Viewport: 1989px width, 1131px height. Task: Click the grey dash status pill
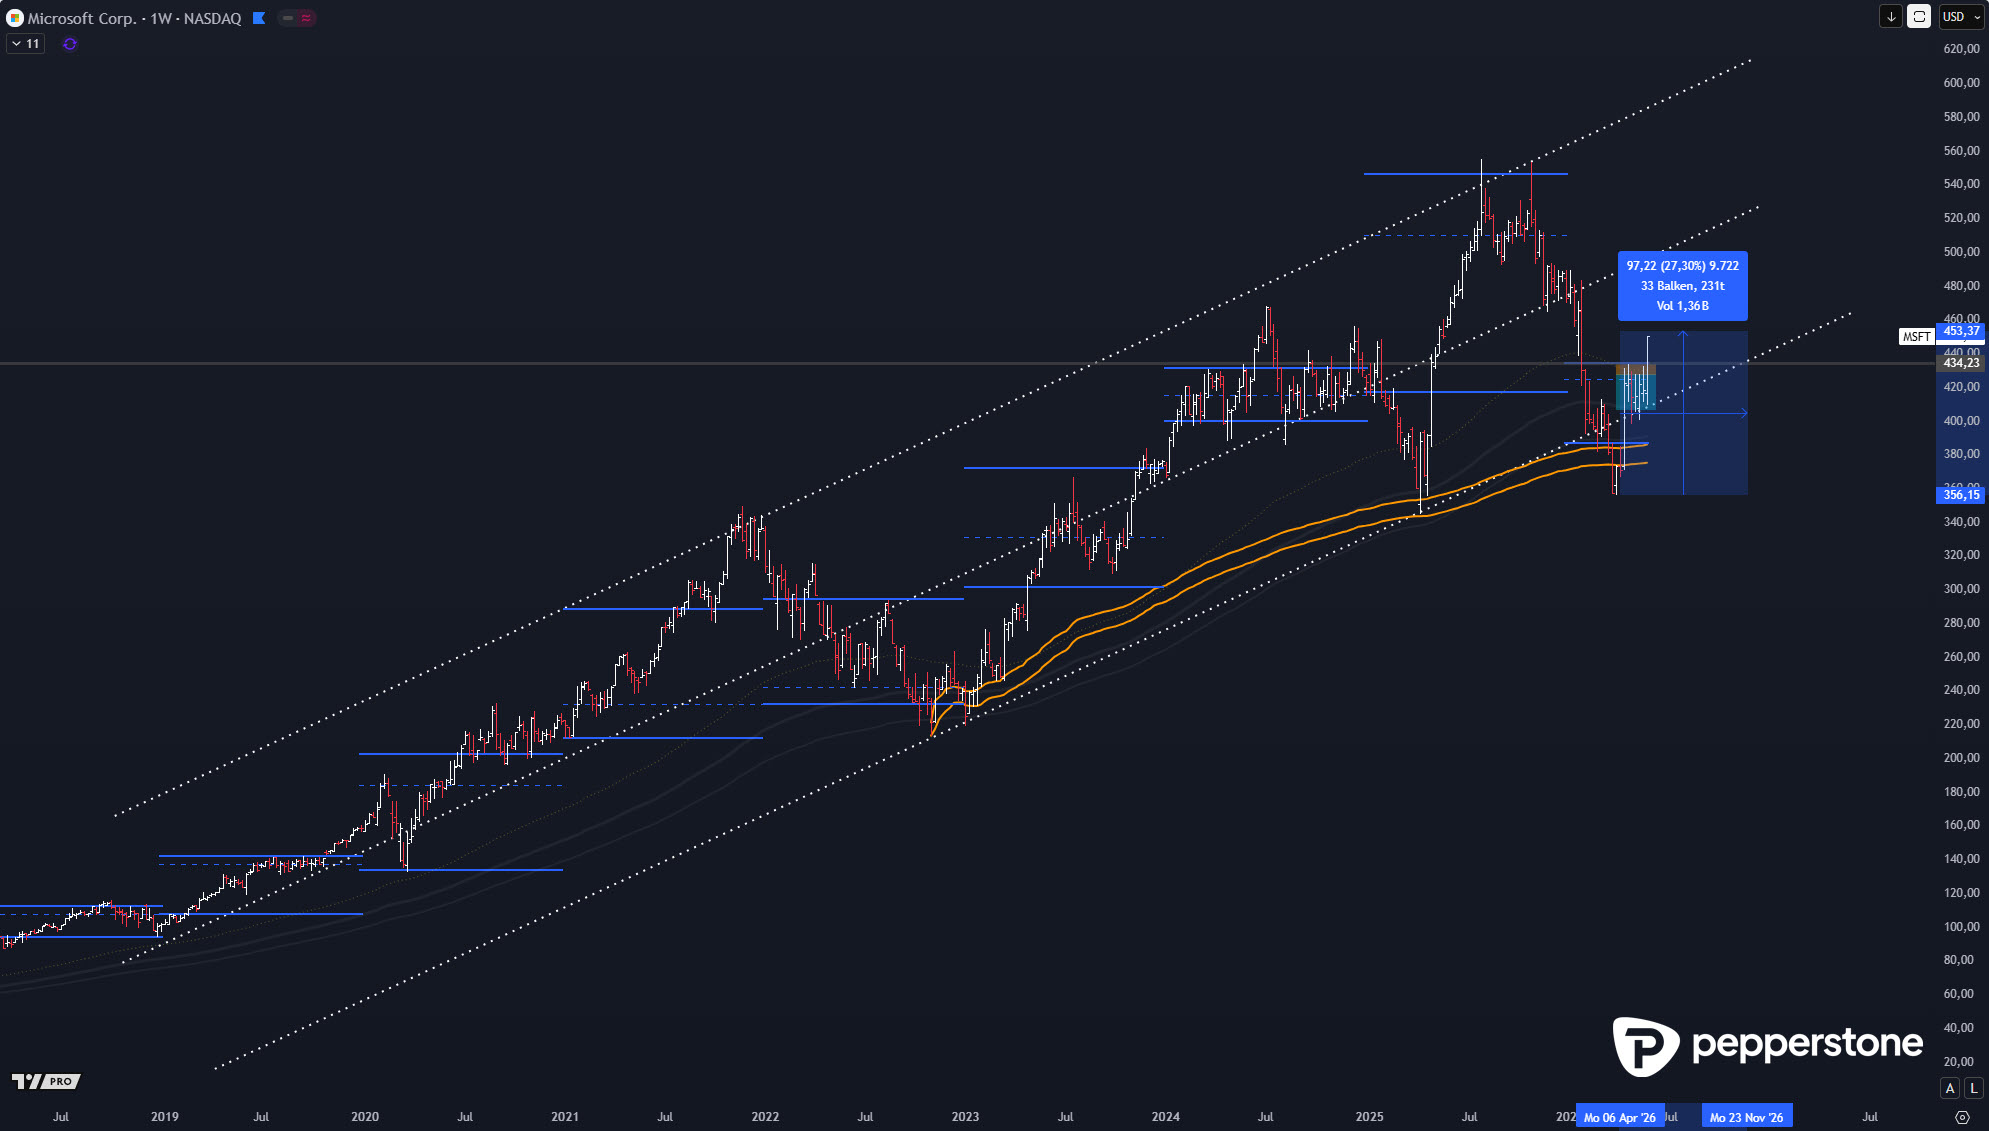coord(287,18)
